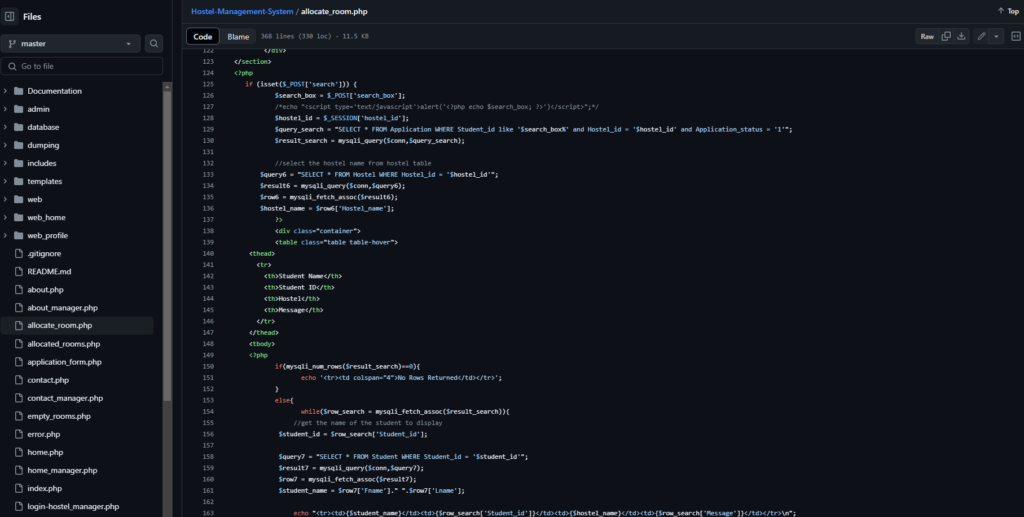This screenshot has width=1024, height=517.
Task: Edit this file pencil icon
Action: [981, 37]
